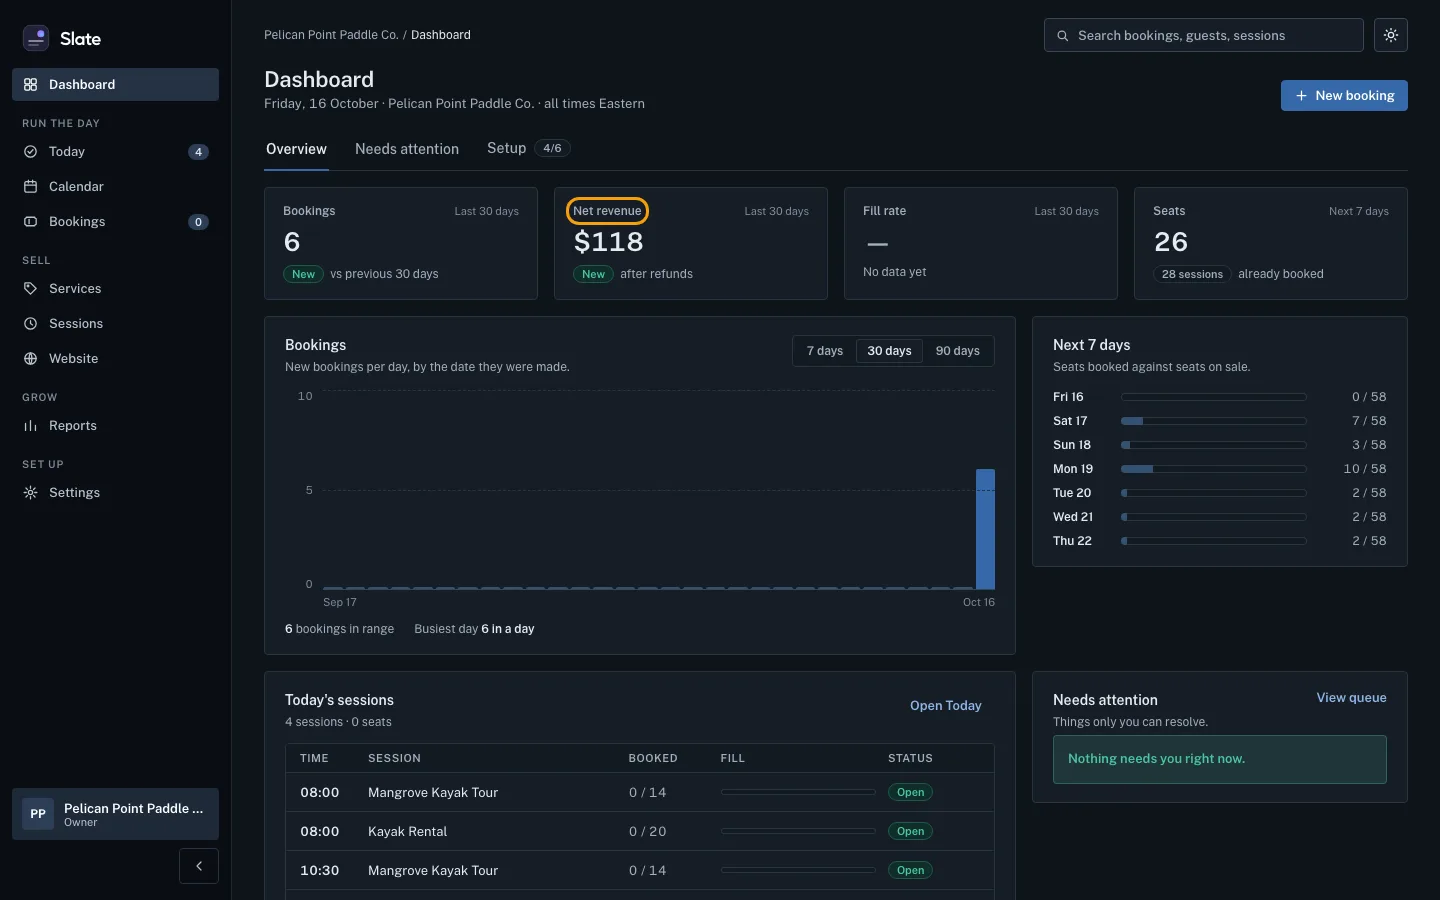Click the 28 sessions badge
The image size is (1440, 900).
[x=1192, y=274]
